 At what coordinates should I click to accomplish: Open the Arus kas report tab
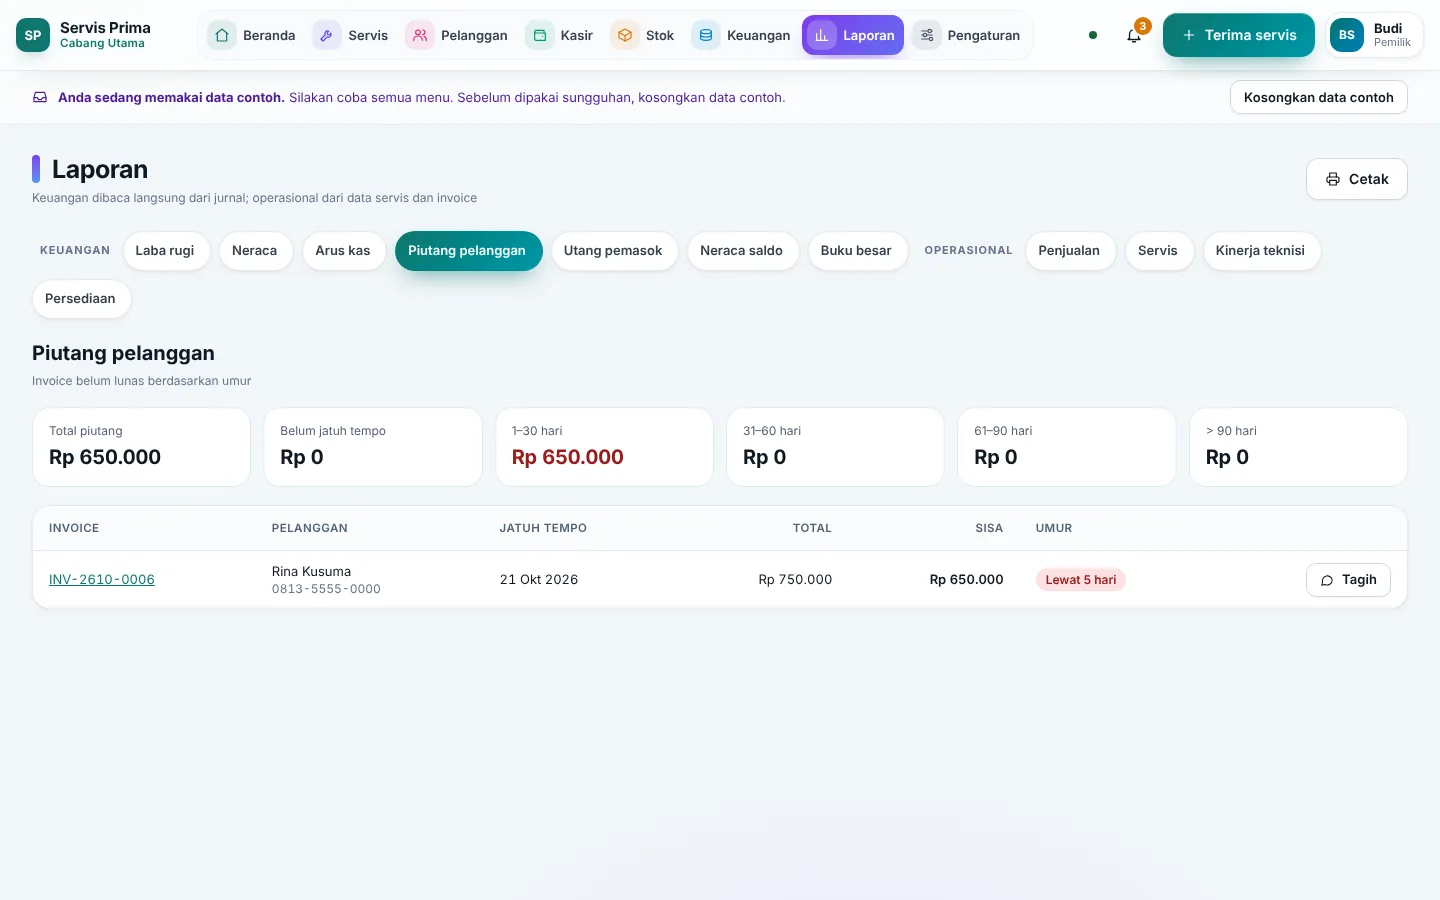[x=343, y=251]
